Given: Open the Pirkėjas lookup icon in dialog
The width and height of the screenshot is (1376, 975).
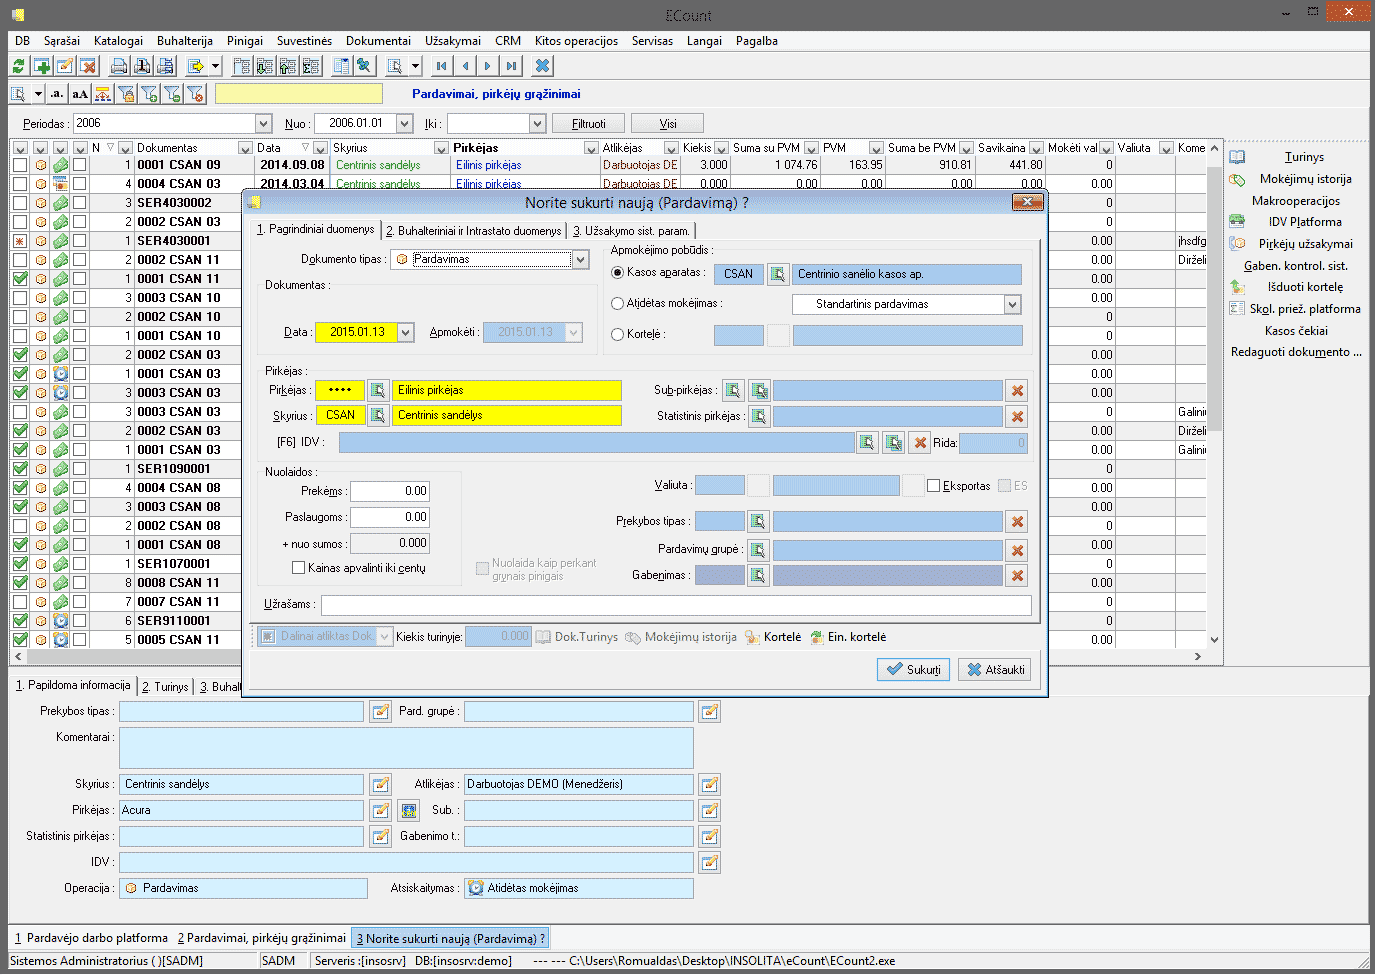Looking at the screenshot, I should 378,390.
